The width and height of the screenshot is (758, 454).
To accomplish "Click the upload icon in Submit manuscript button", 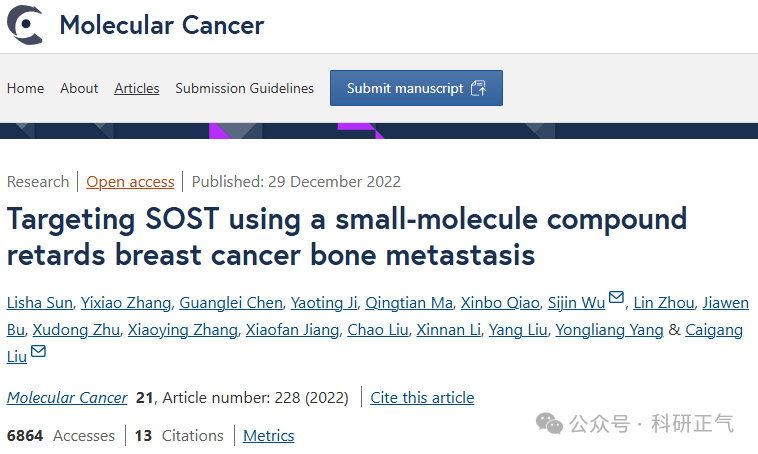I will click(479, 88).
